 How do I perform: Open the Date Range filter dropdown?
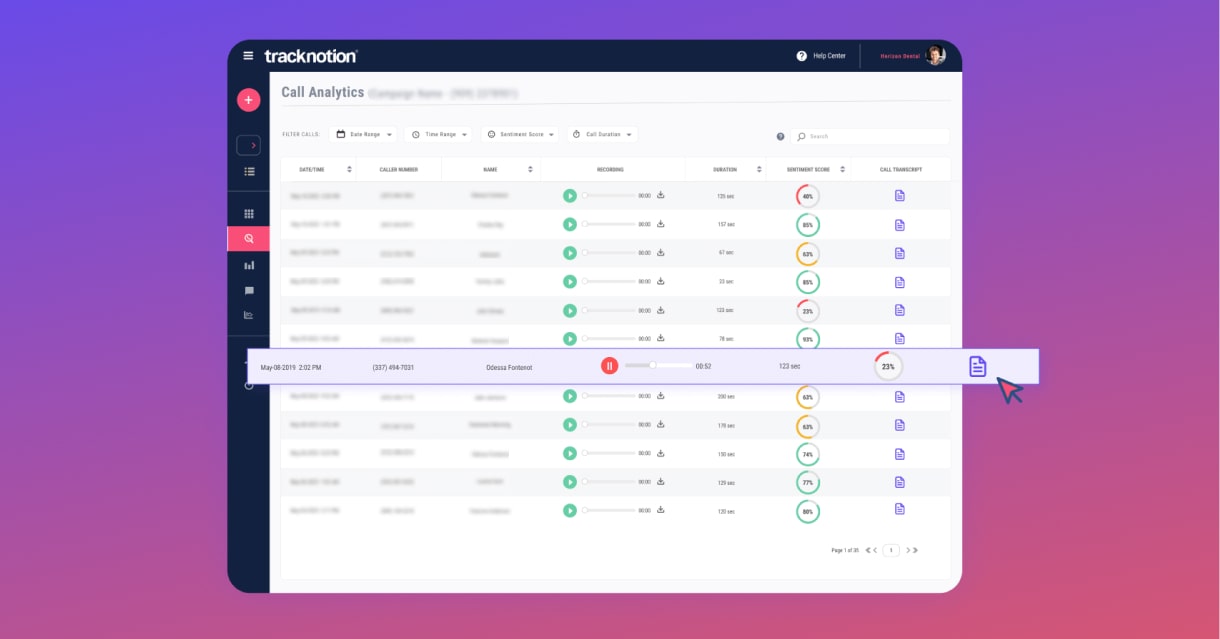pyautogui.click(x=363, y=134)
